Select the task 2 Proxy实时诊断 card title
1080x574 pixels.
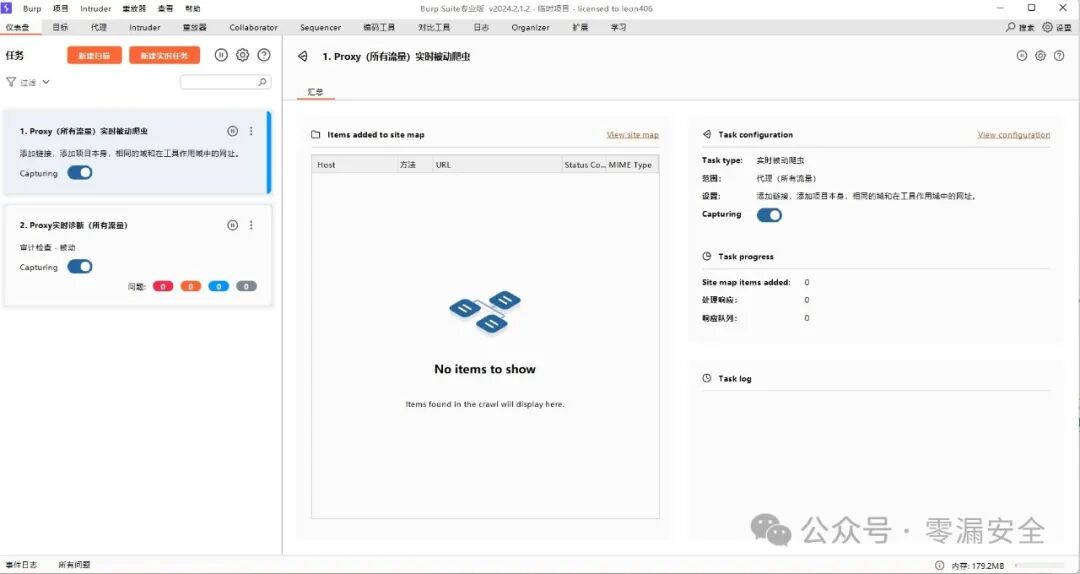coord(74,225)
